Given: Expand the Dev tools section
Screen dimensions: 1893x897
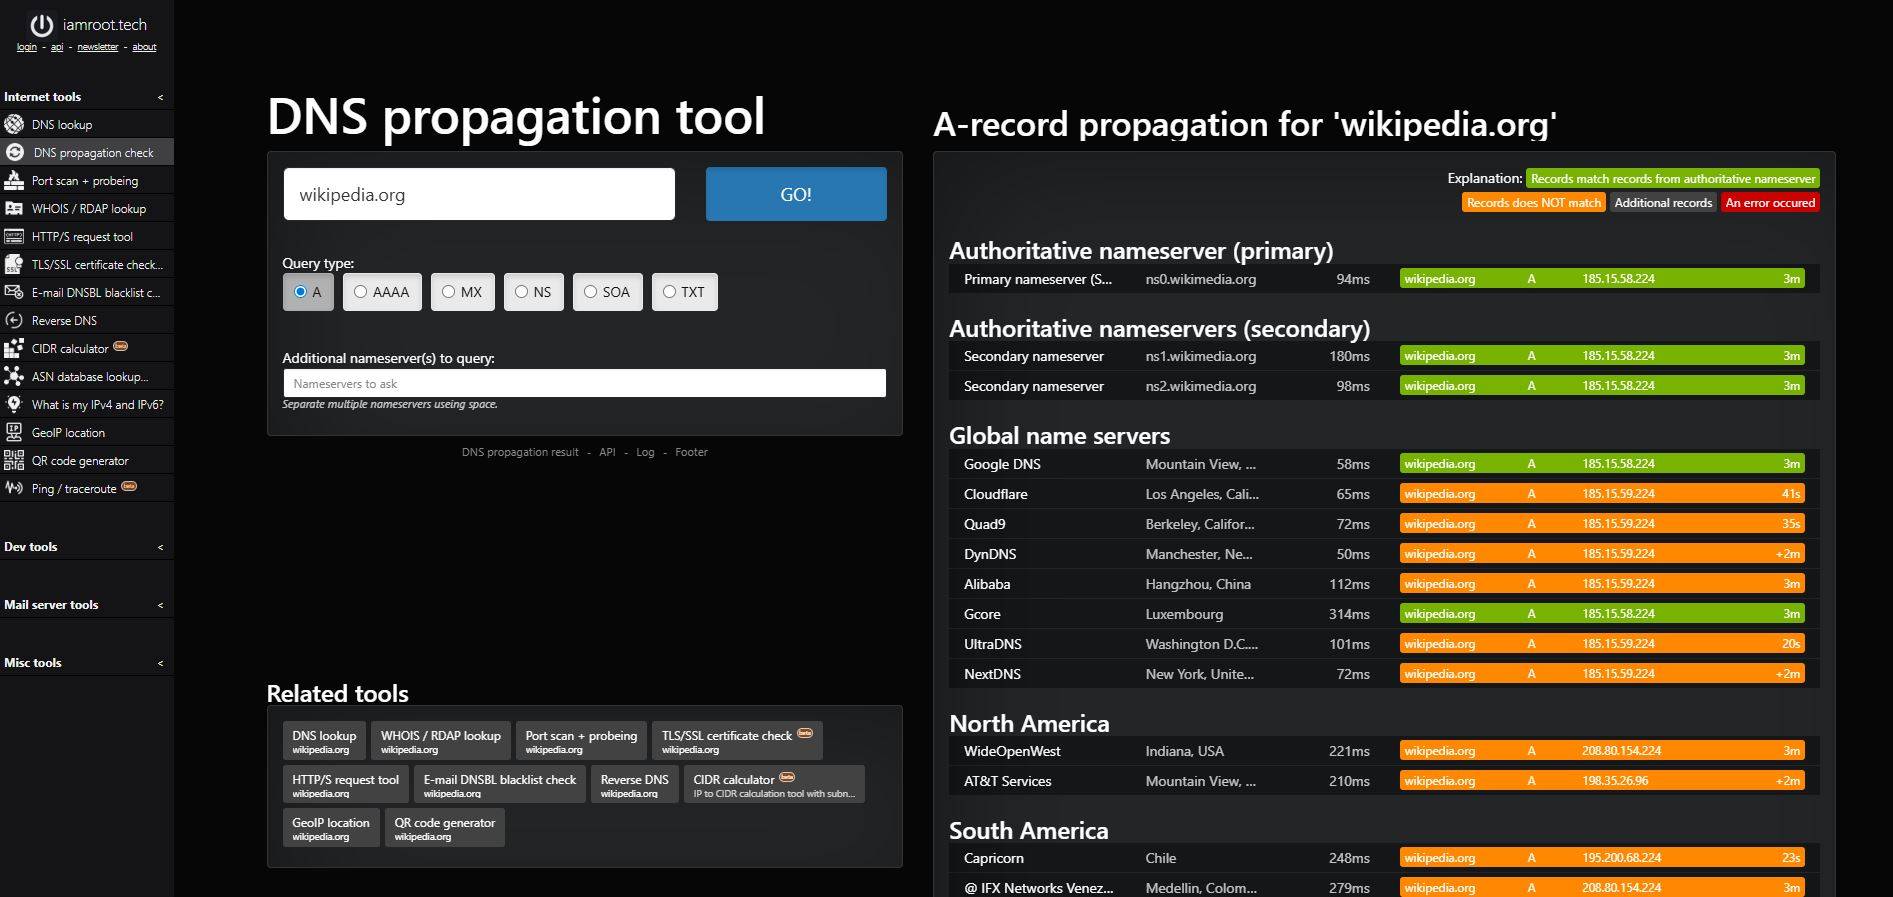Looking at the screenshot, I should coord(160,547).
